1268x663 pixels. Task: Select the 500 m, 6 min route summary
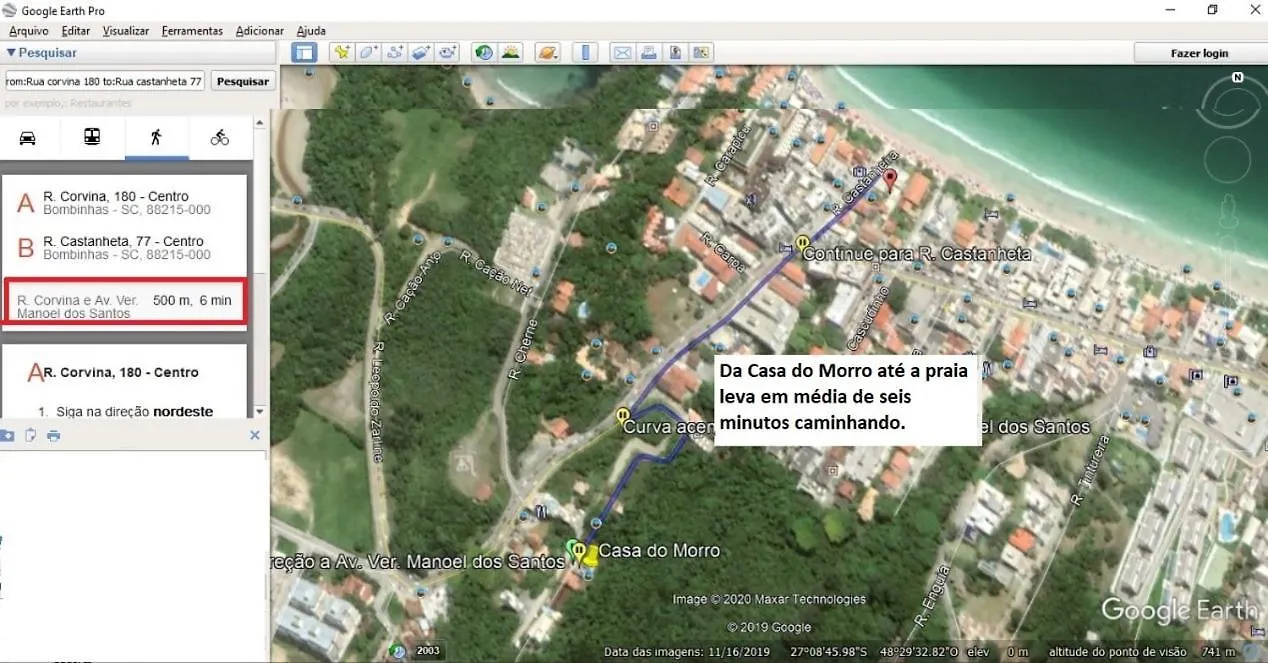[126, 300]
